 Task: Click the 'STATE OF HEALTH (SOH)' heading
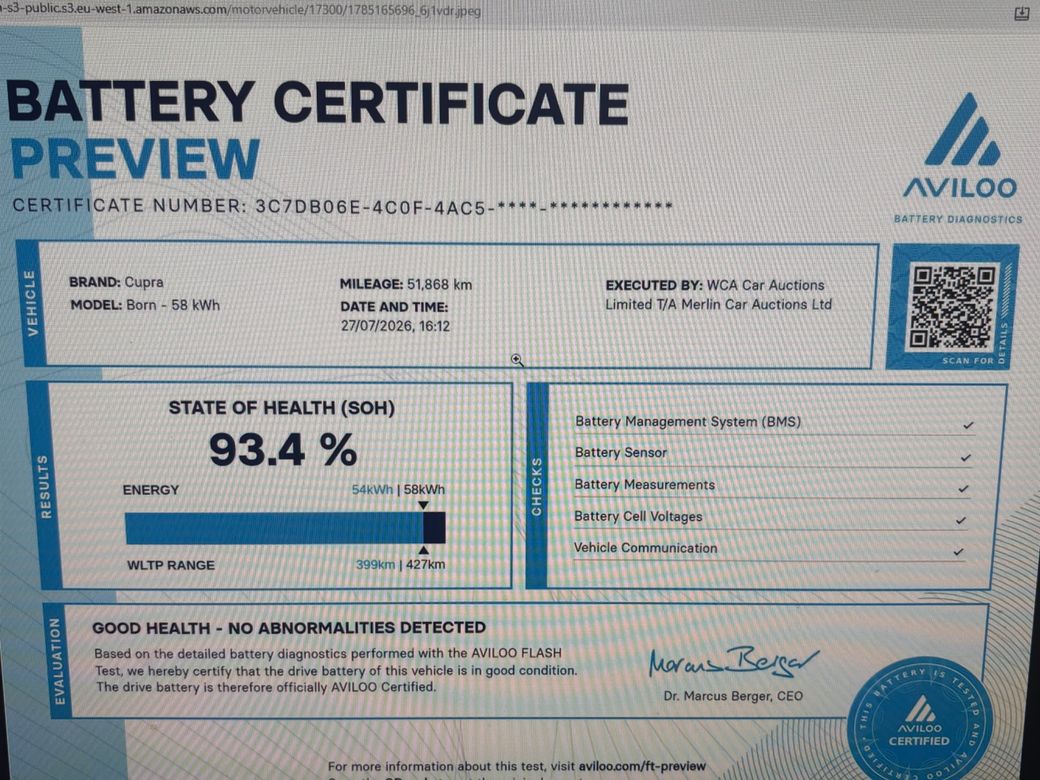point(282,407)
